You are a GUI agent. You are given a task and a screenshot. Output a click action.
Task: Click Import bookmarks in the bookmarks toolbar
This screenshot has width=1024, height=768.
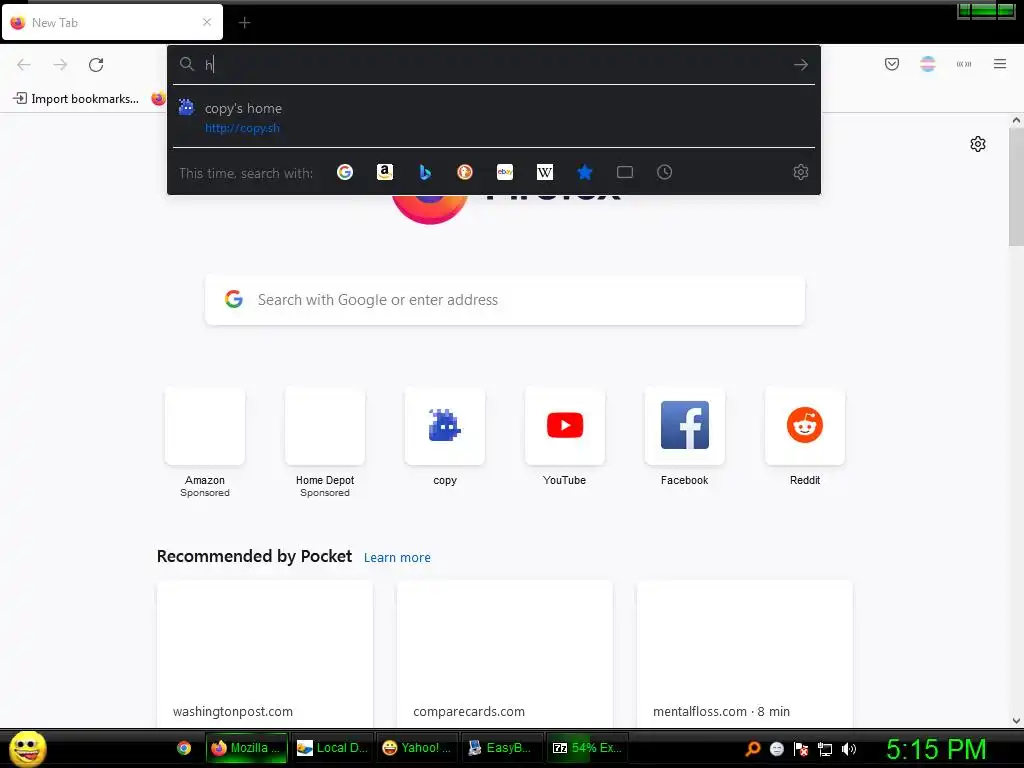tap(76, 99)
